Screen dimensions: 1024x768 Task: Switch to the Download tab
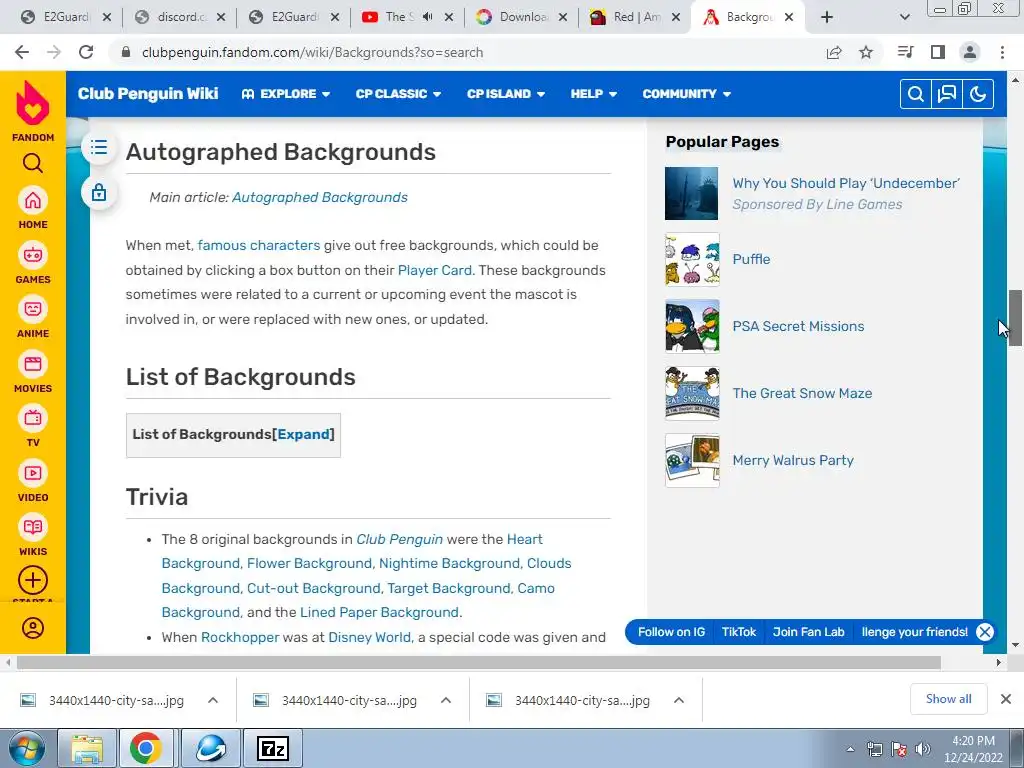click(521, 17)
